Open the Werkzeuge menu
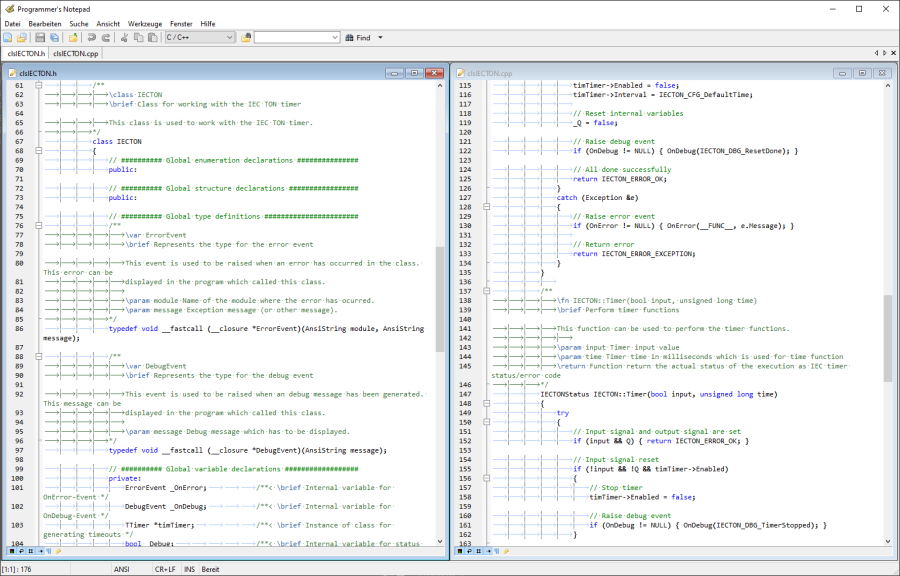Screen dimensions: 900x576 [x=145, y=23]
